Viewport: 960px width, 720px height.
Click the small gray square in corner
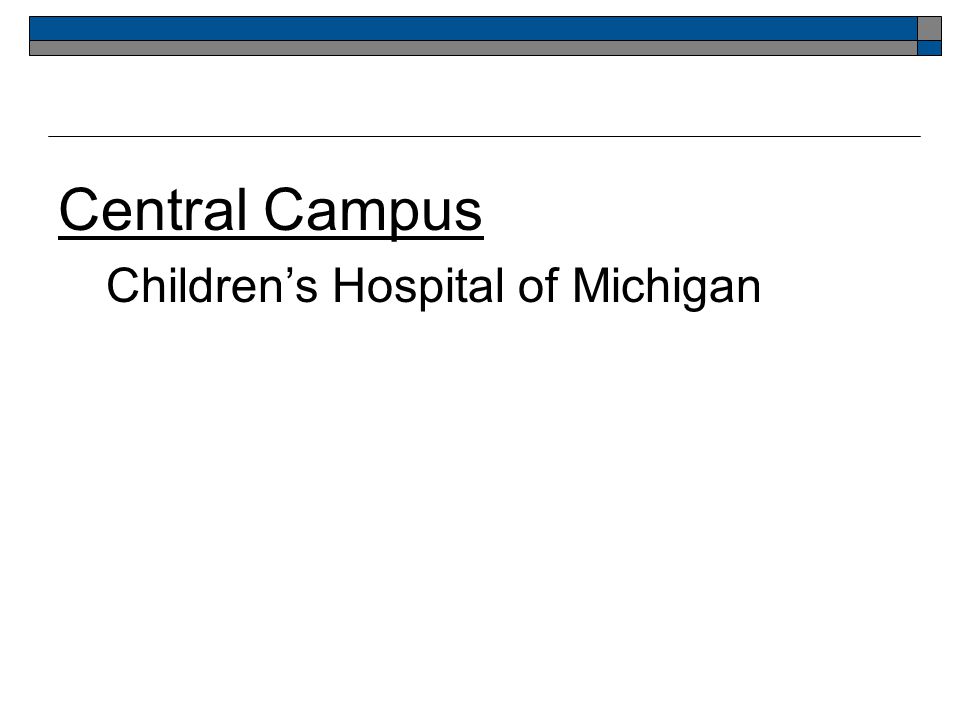(x=929, y=29)
